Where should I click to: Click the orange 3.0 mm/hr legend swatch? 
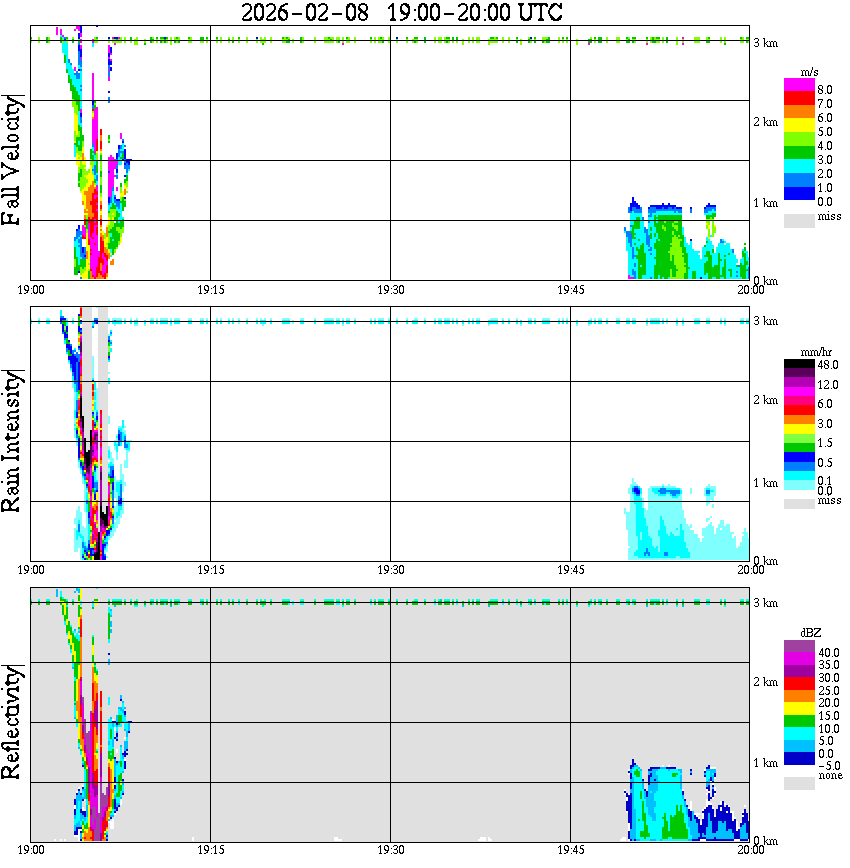pos(799,420)
